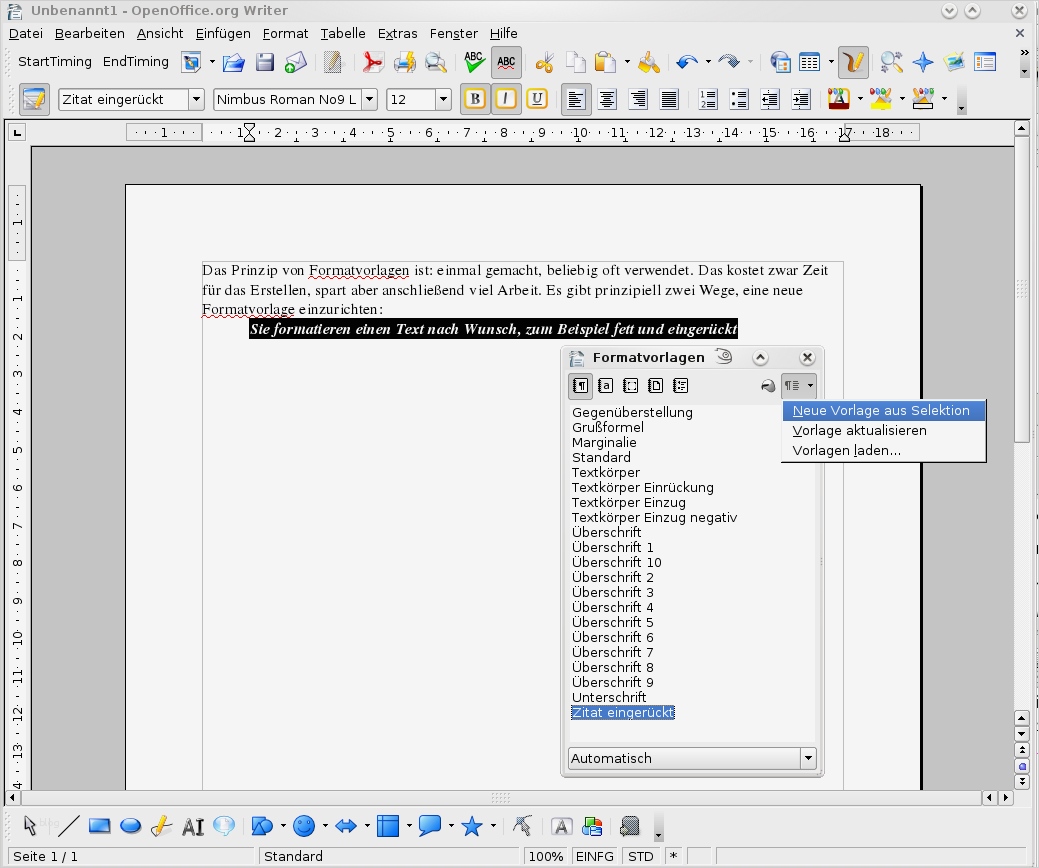Toggle the underline button
Screen dimensions: 1039x868
click(x=537, y=99)
